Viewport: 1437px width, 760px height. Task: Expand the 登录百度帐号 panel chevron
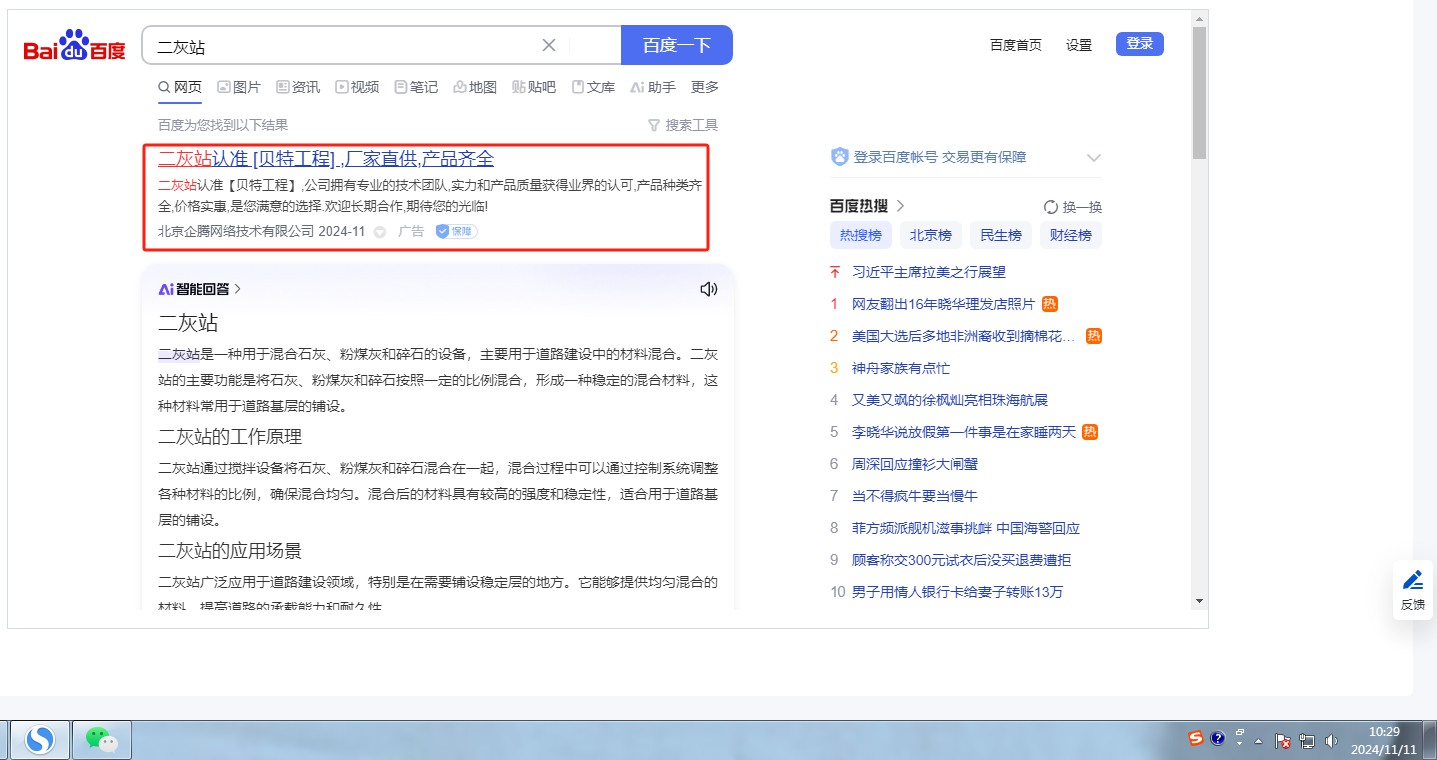[1093, 158]
